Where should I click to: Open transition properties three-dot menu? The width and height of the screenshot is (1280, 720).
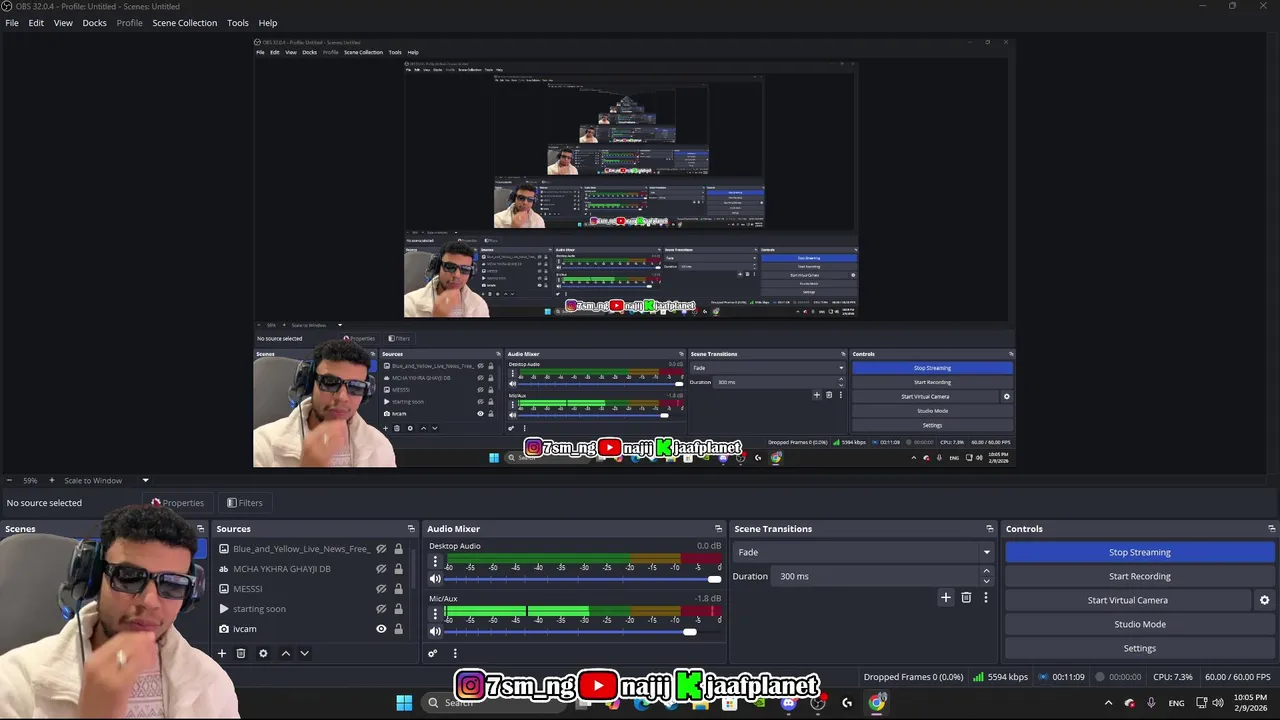(x=985, y=597)
